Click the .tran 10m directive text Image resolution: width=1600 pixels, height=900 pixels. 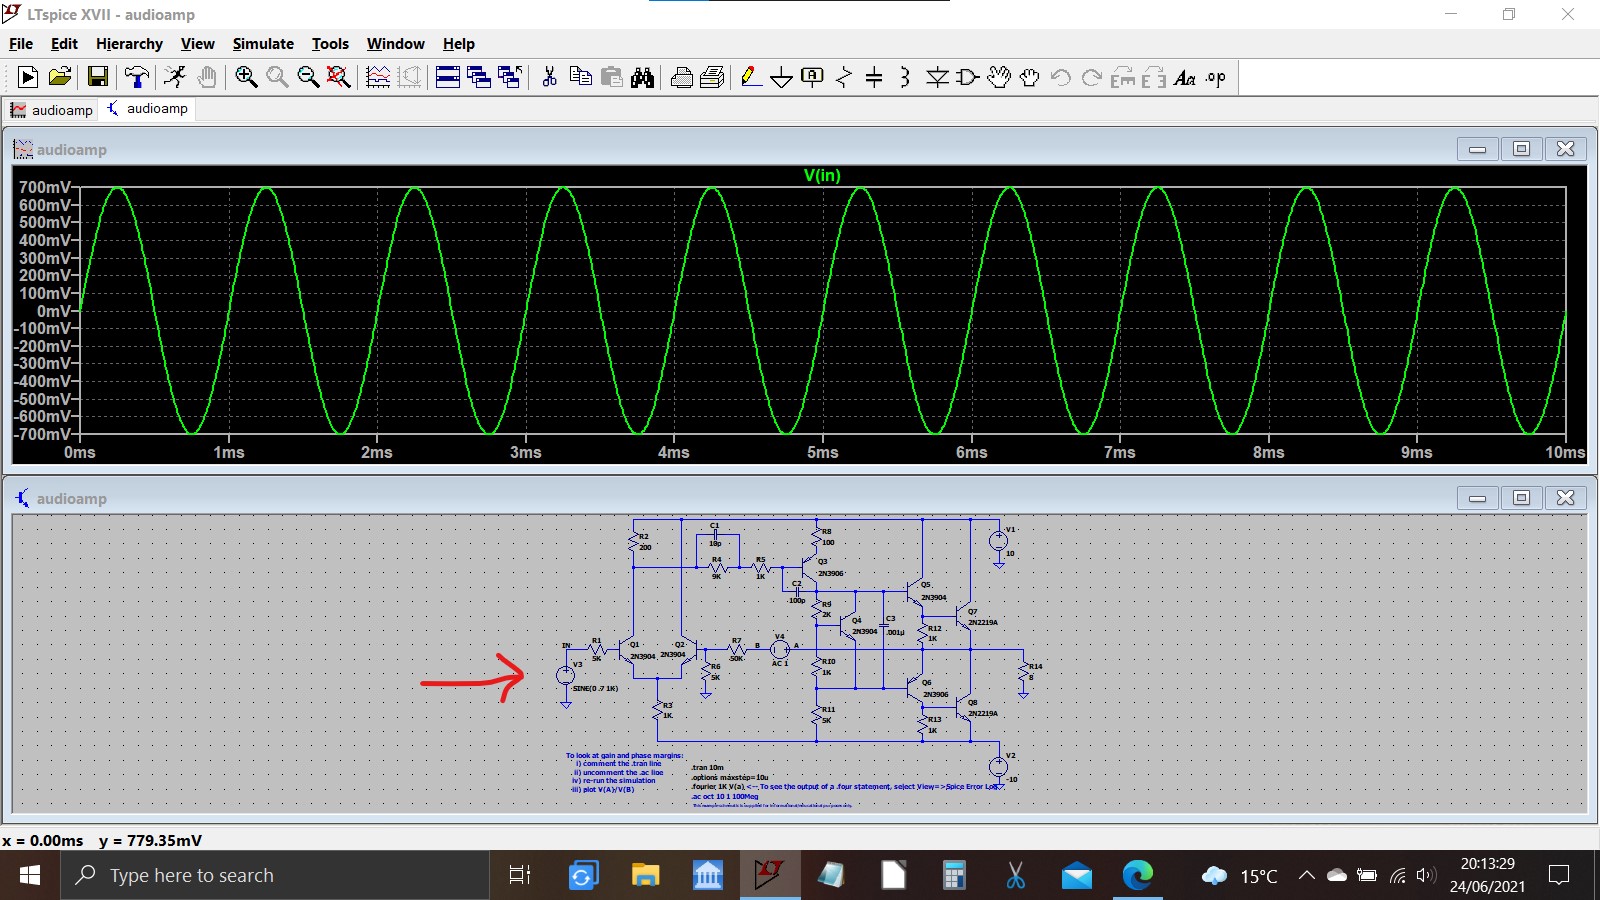pyautogui.click(x=708, y=768)
